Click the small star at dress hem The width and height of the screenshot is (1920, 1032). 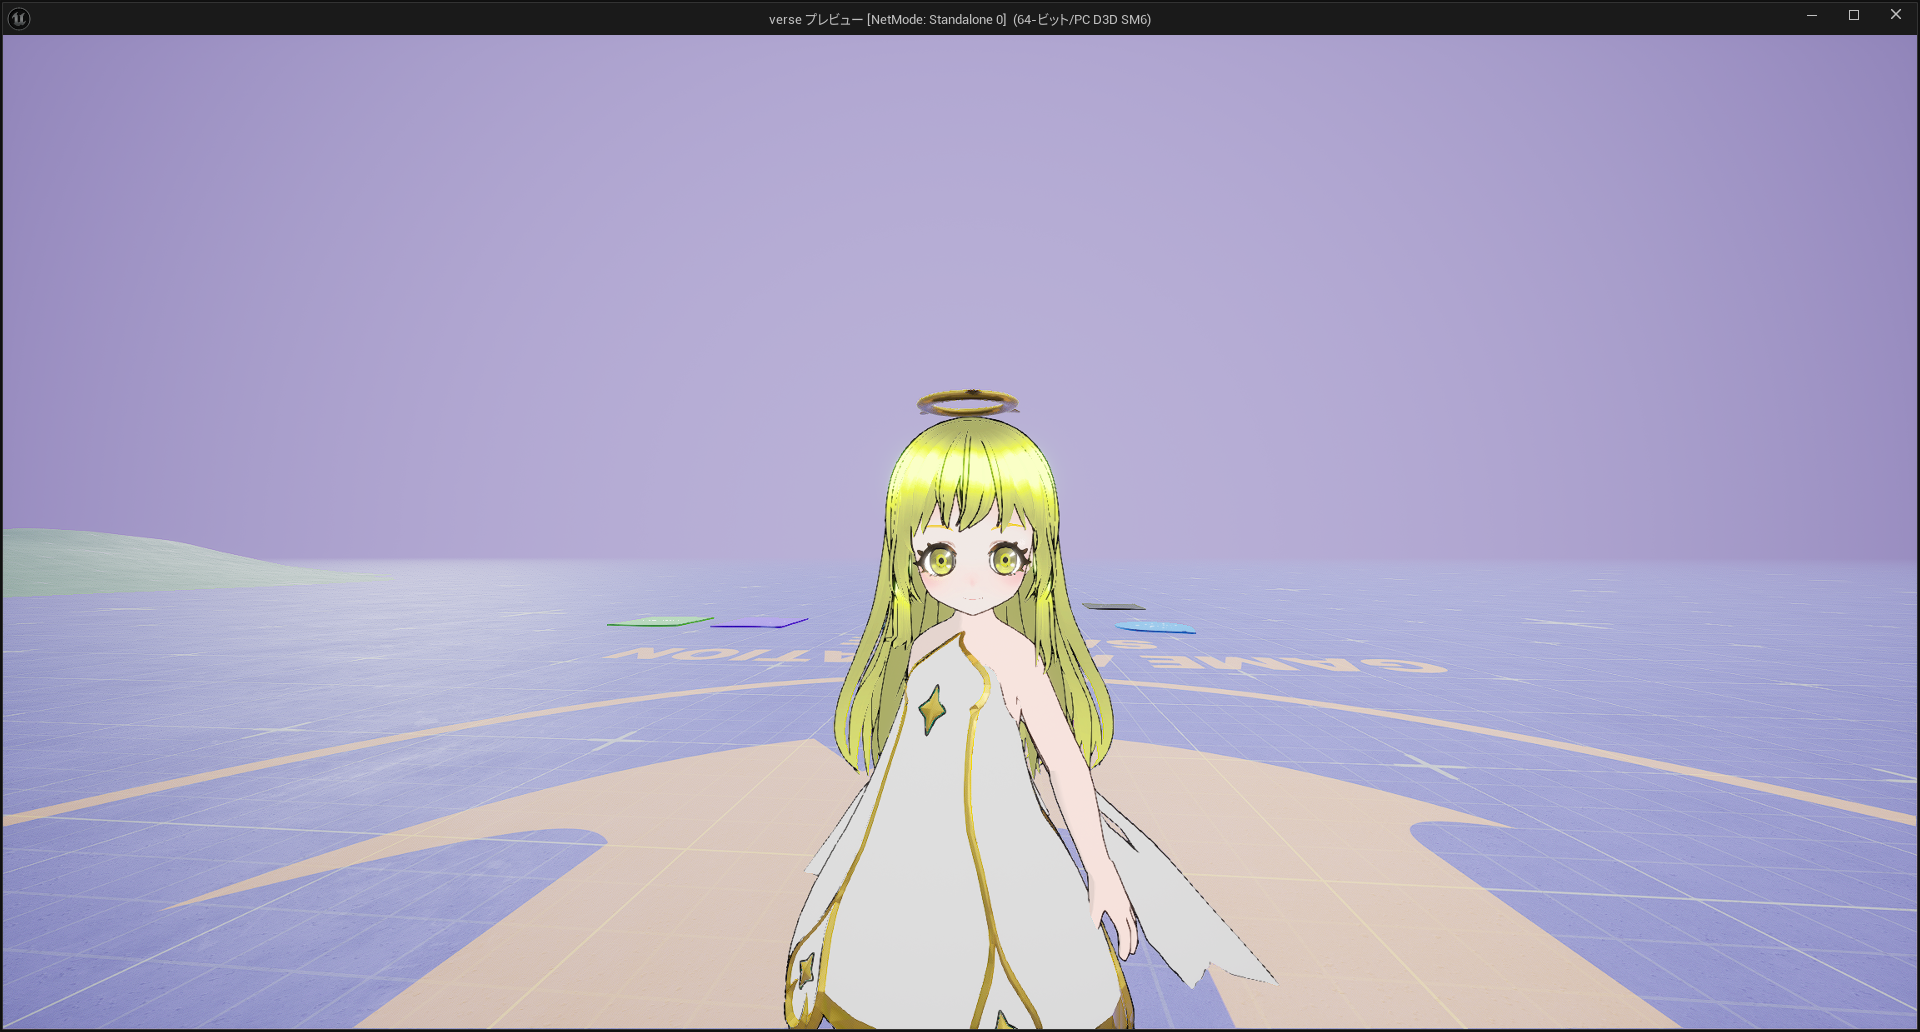[x=806, y=968]
